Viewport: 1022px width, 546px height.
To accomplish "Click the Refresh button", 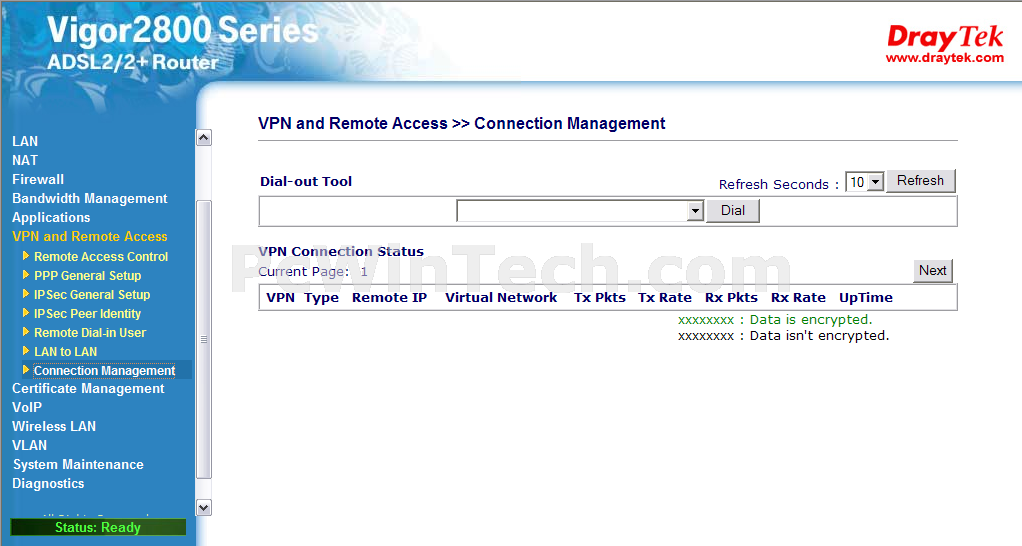I will (920, 180).
